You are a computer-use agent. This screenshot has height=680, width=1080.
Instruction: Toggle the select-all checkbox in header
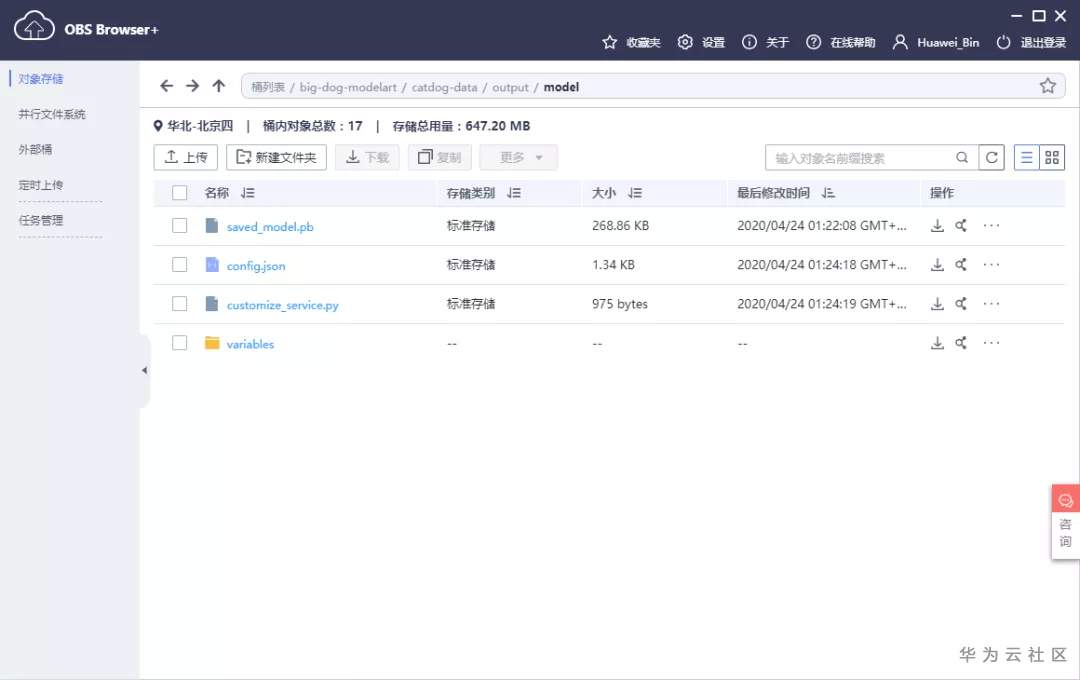pyautogui.click(x=180, y=193)
